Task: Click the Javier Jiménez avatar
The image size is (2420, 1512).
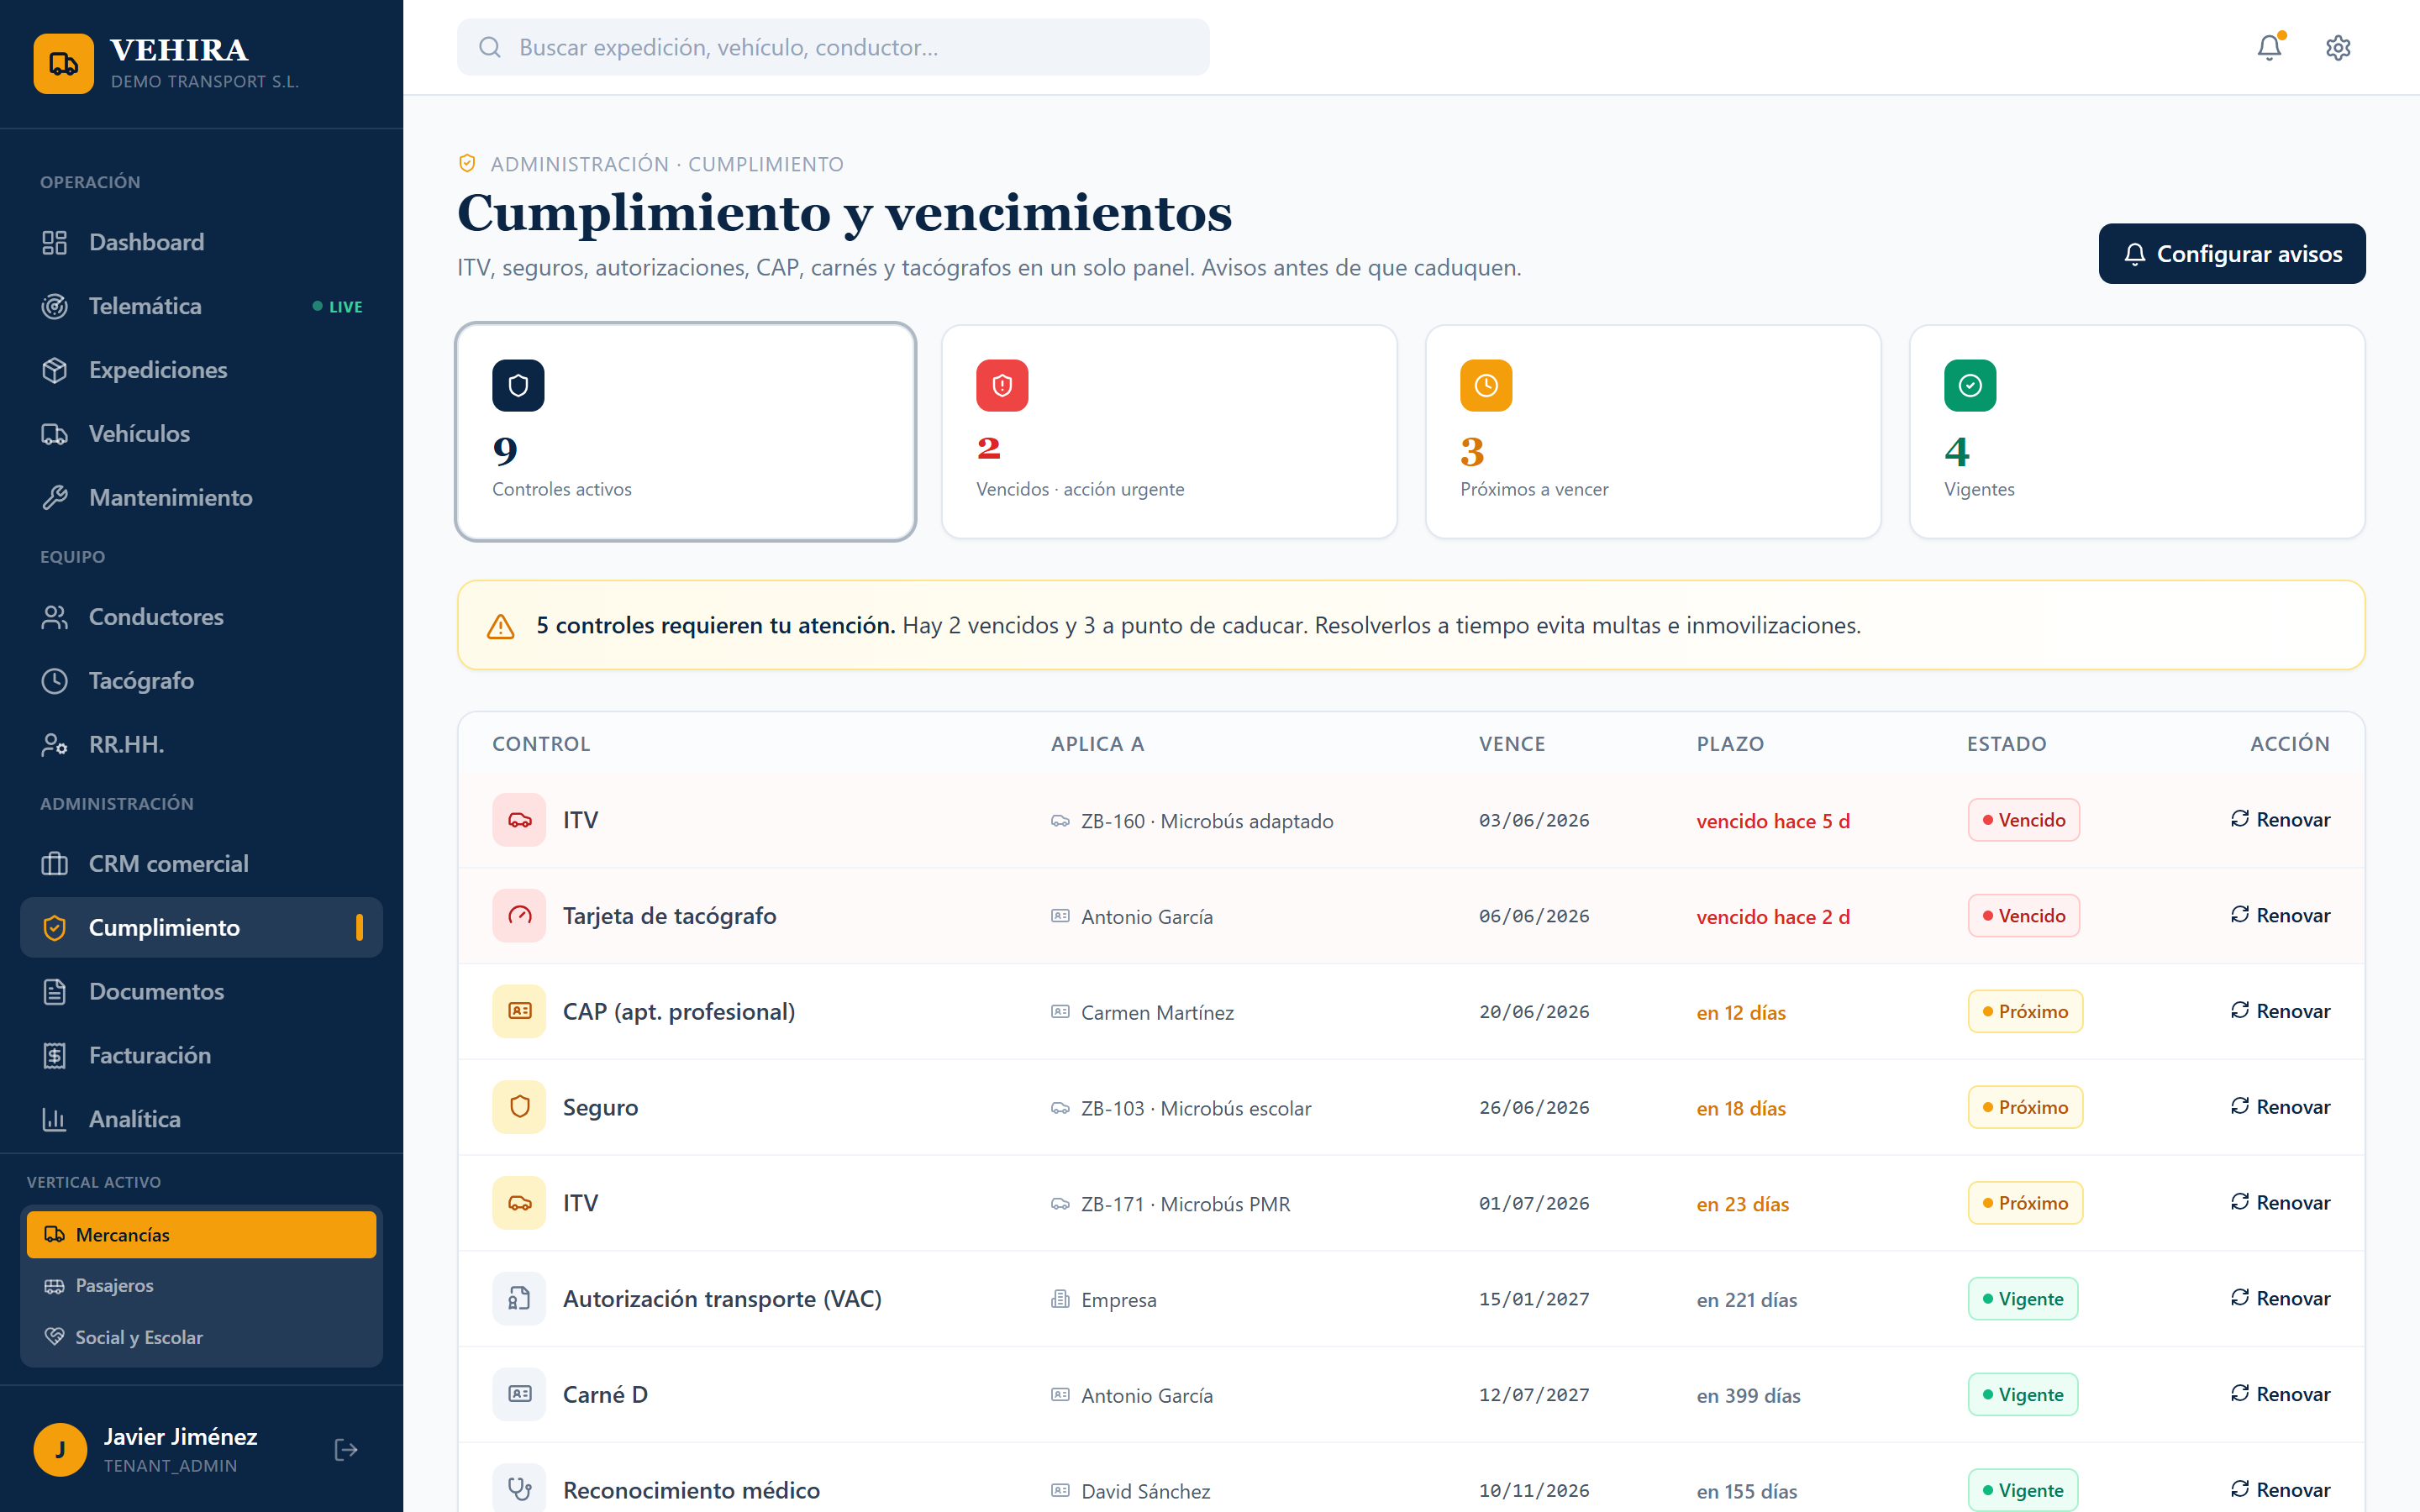Action: point(60,1450)
